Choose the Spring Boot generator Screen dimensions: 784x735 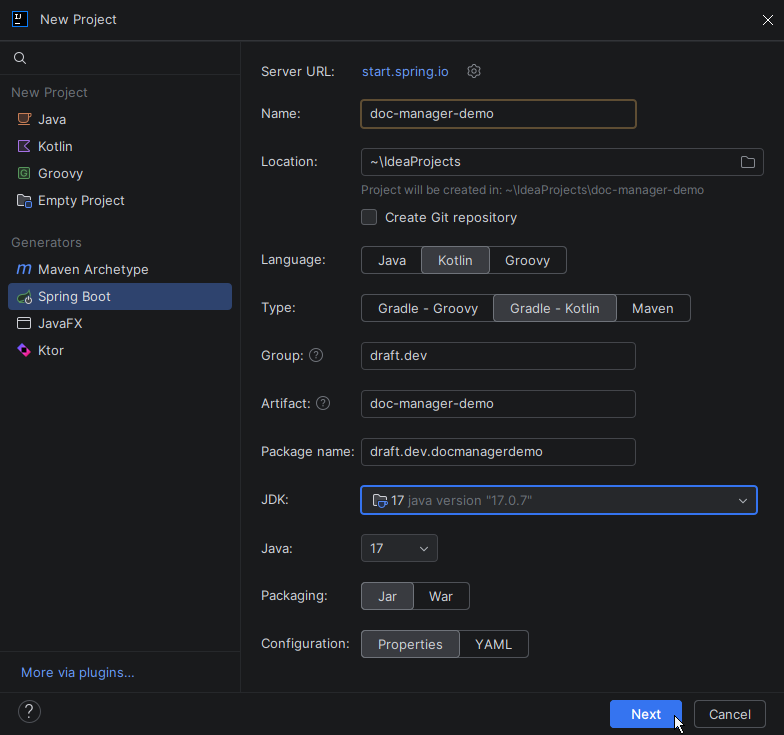point(120,296)
